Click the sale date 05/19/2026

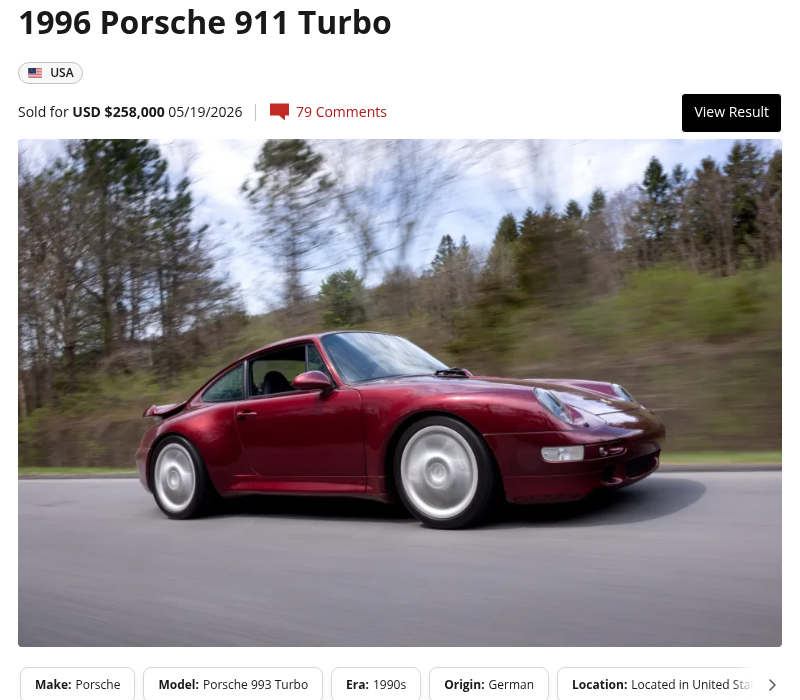coord(205,112)
